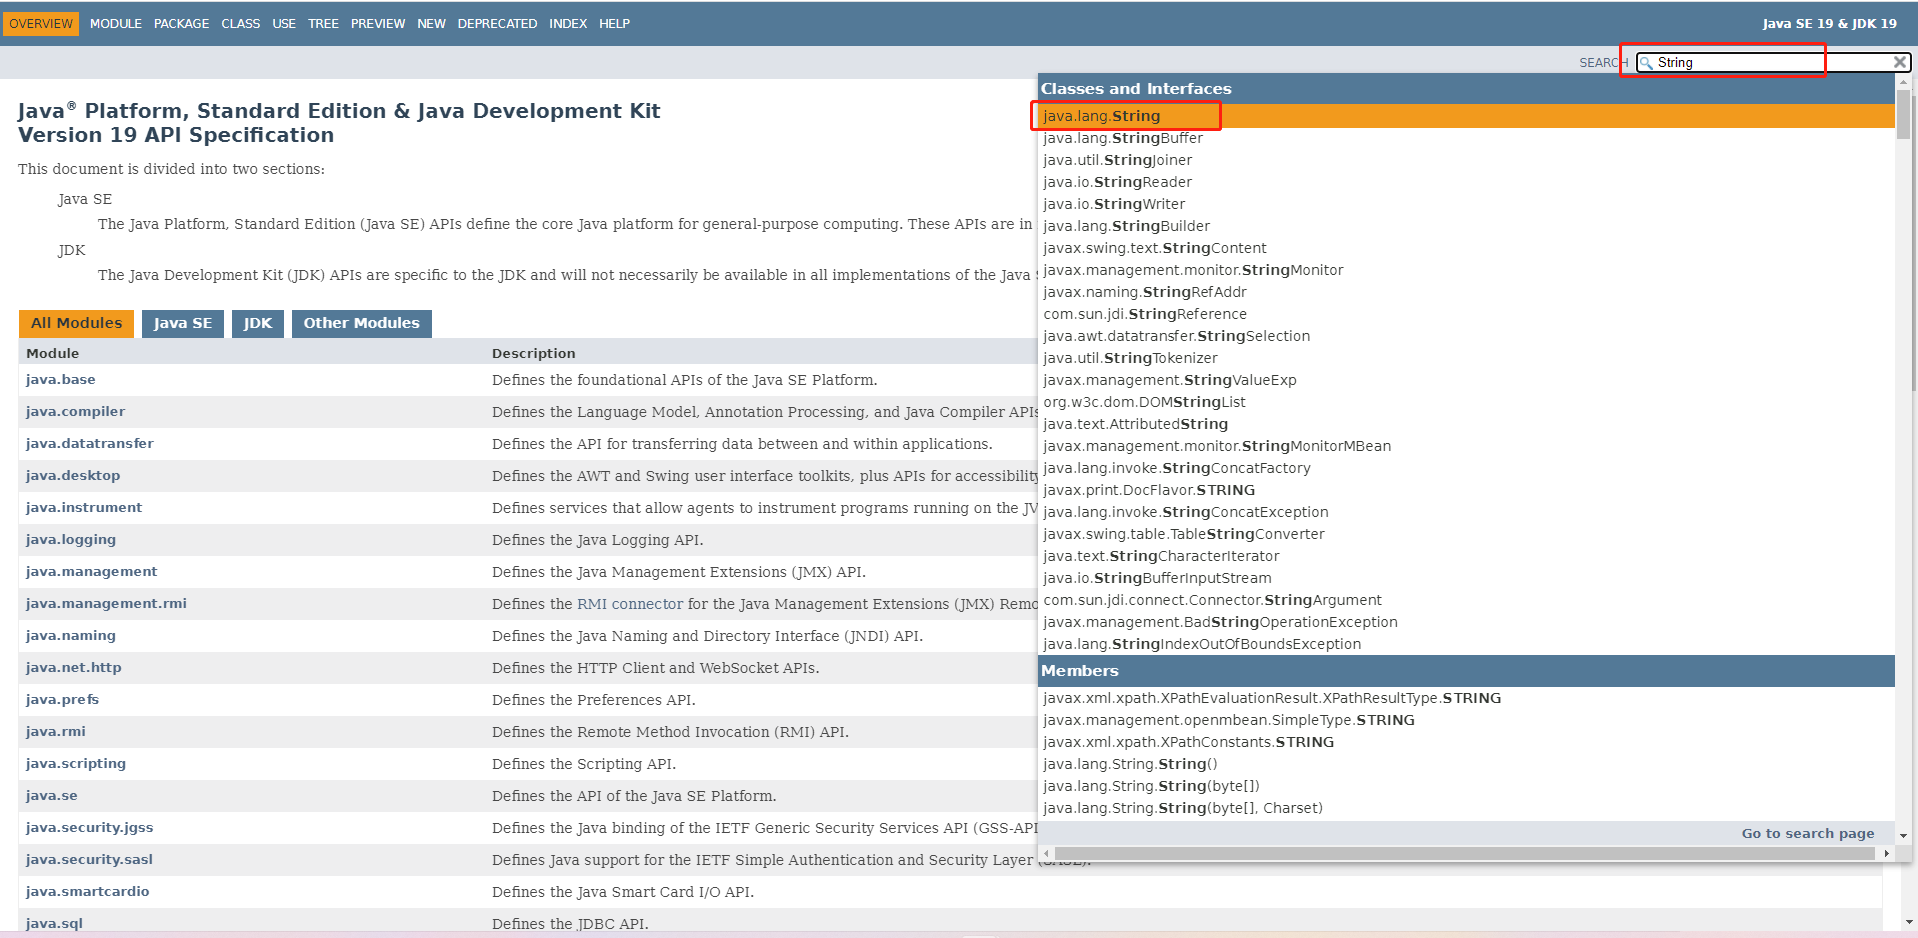Open the DEPRECATED navigation item

(x=497, y=24)
